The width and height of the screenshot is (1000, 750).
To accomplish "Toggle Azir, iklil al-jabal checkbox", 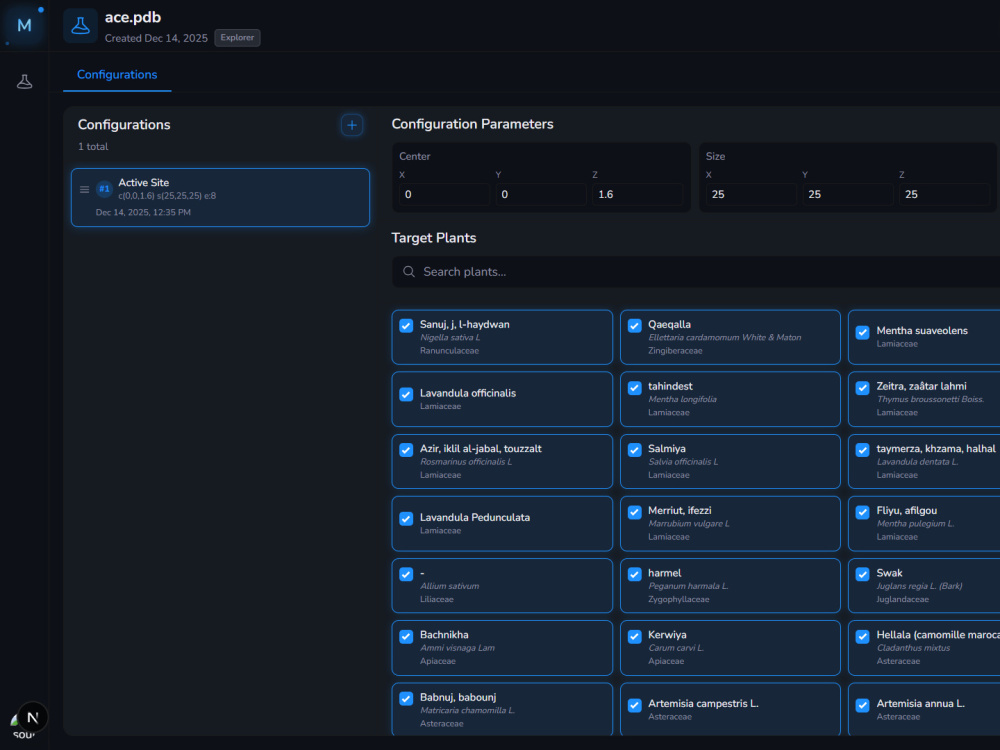I will pos(406,450).
